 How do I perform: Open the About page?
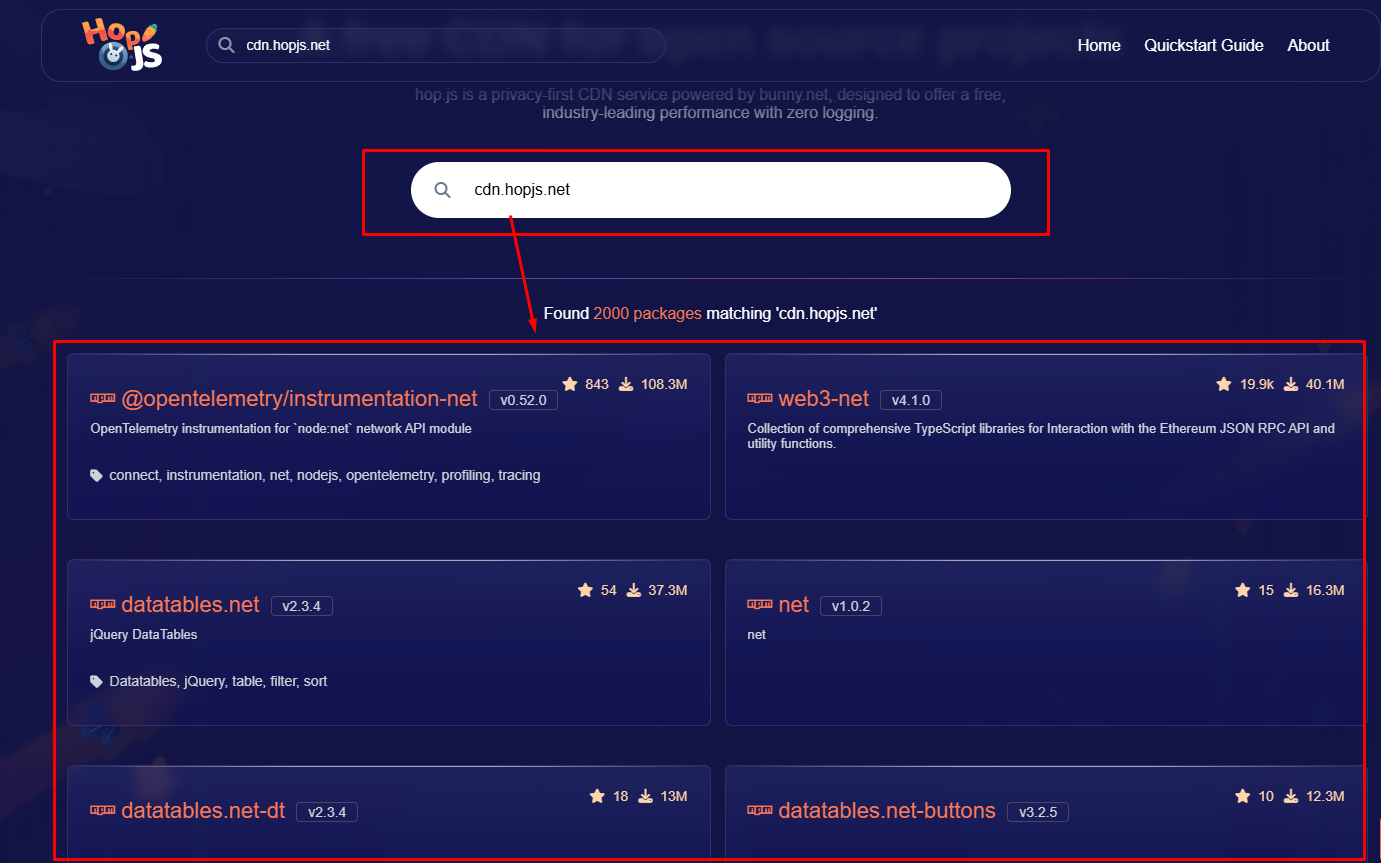tap(1308, 45)
